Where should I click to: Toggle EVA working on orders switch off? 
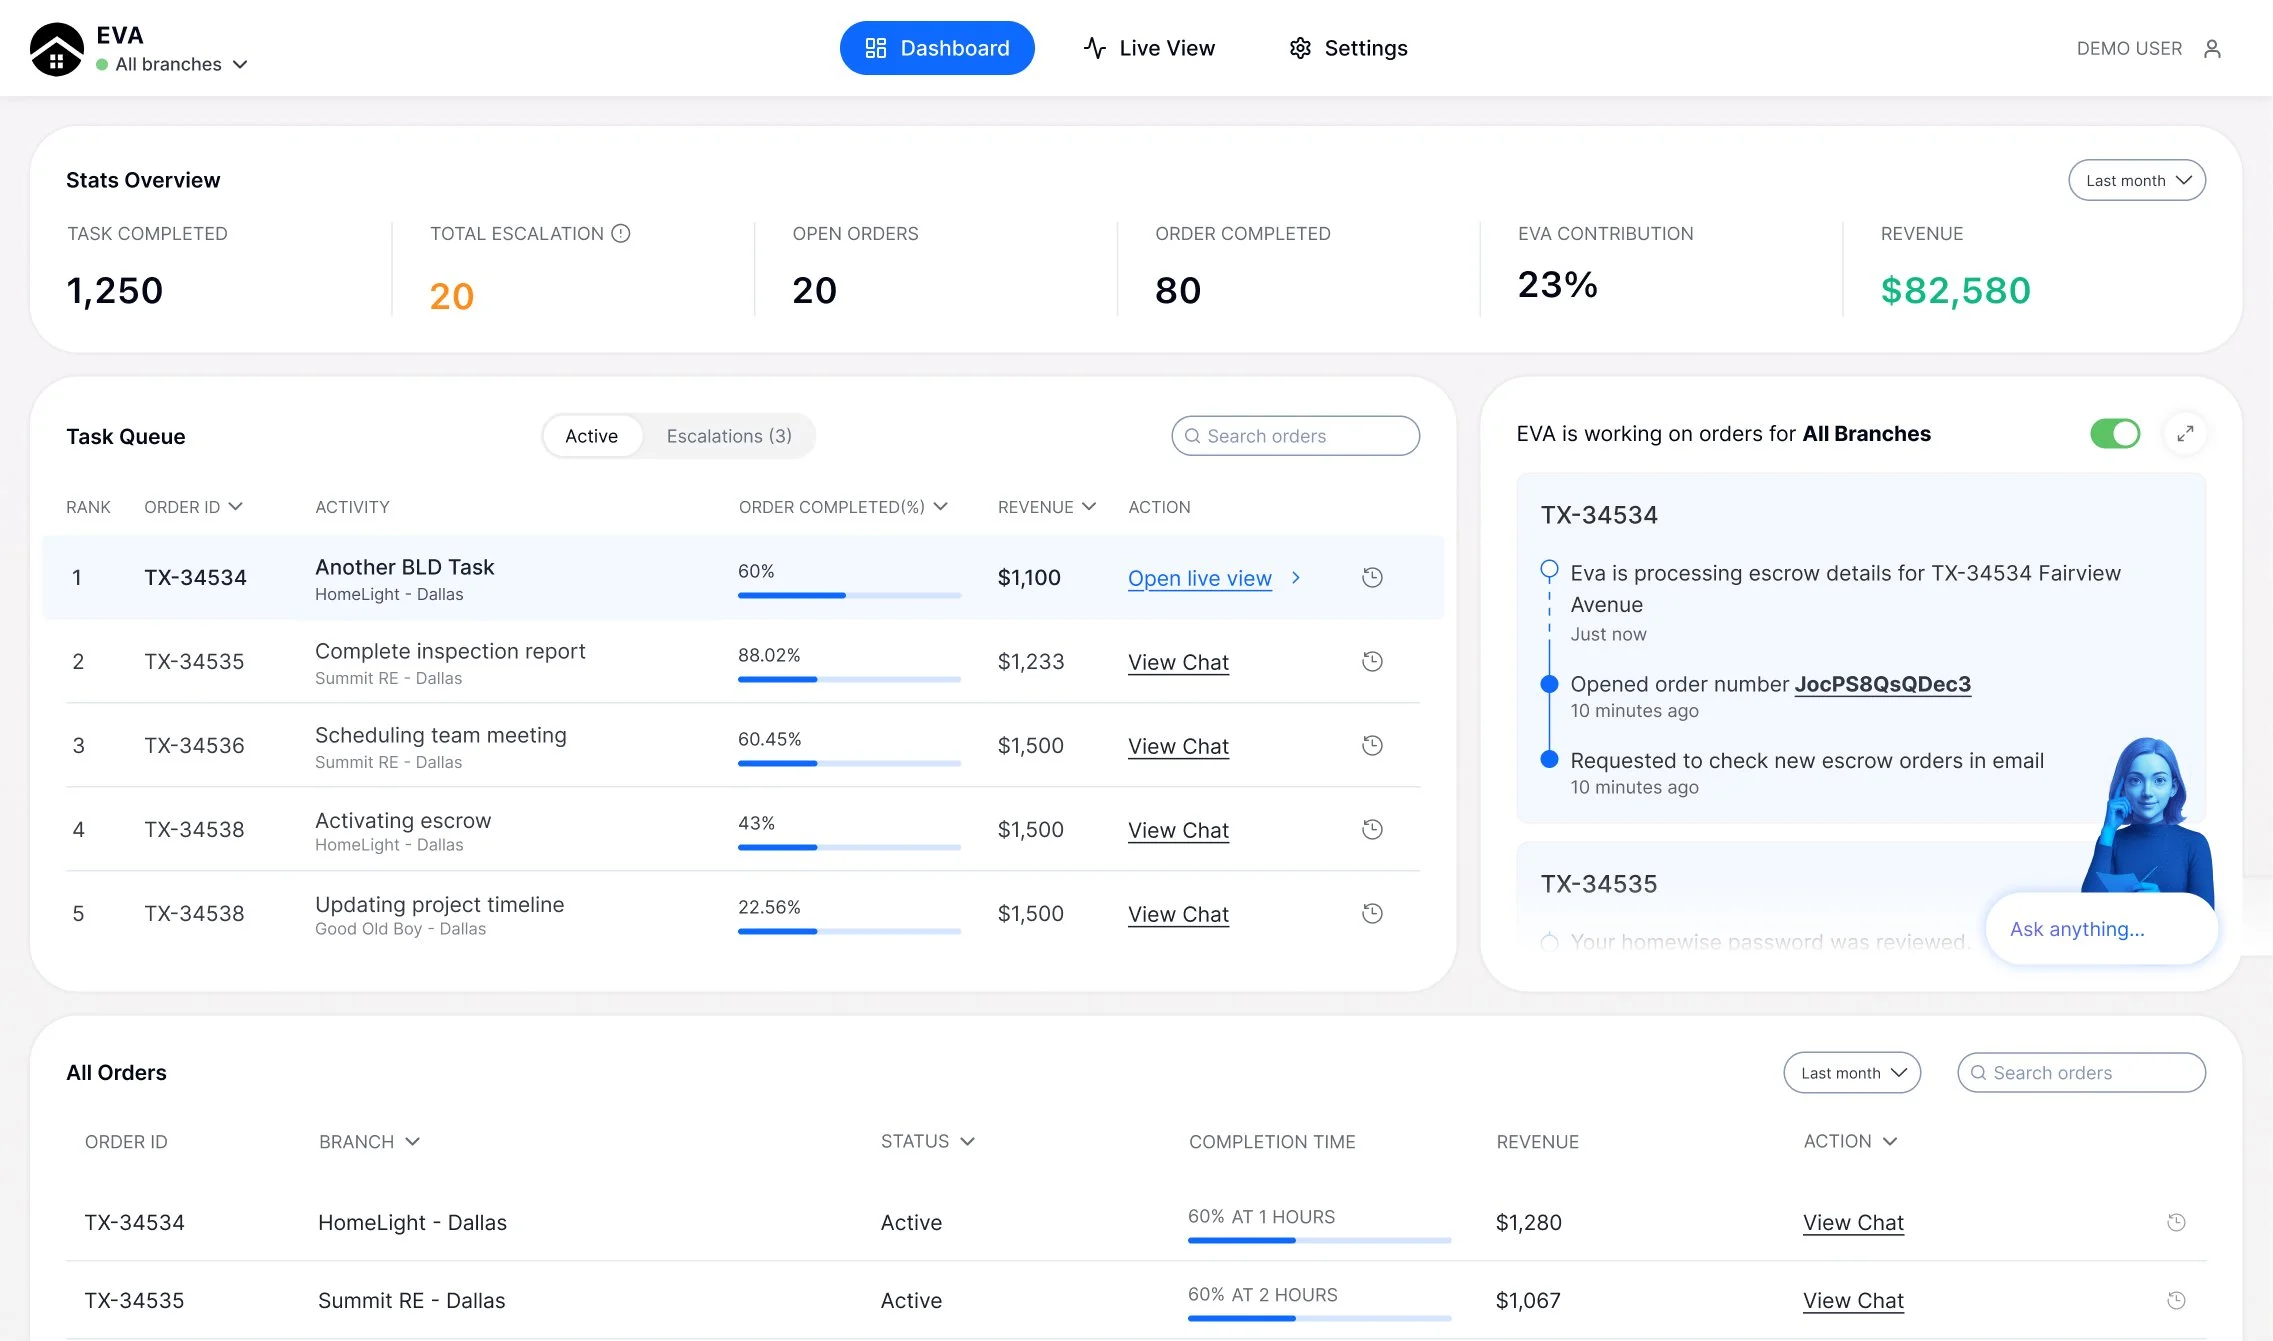click(2114, 433)
